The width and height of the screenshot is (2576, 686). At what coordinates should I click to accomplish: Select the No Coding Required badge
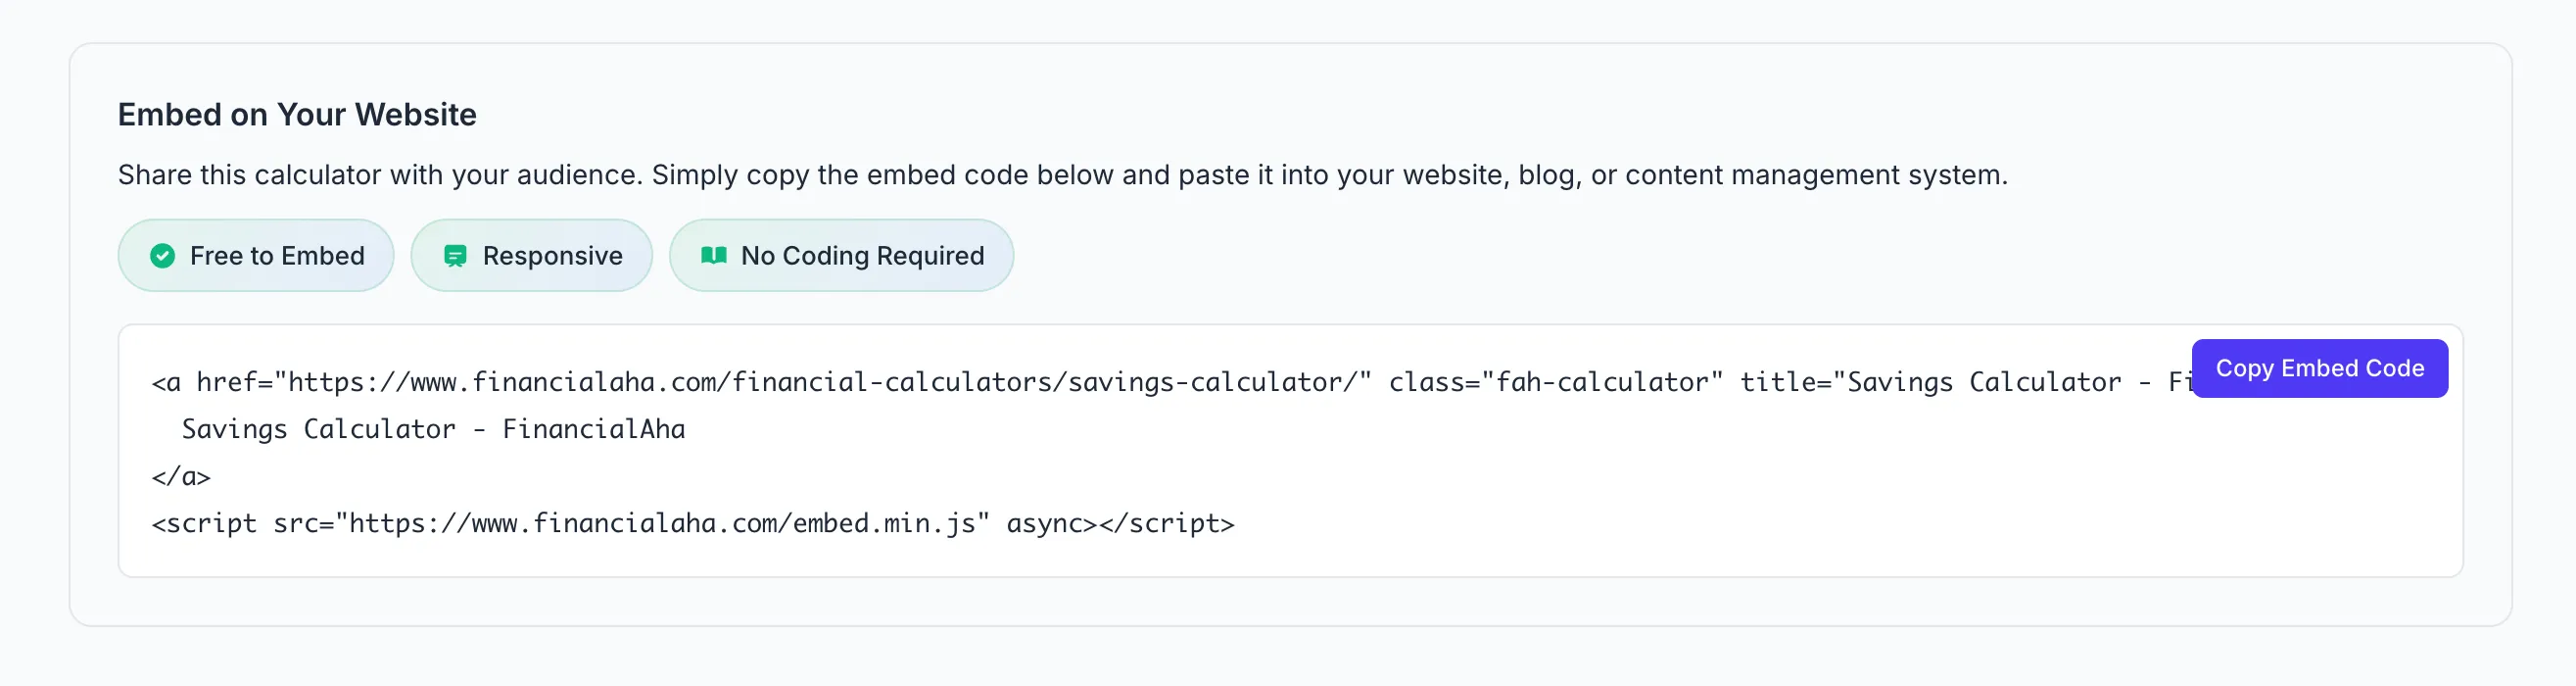click(x=841, y=255)
